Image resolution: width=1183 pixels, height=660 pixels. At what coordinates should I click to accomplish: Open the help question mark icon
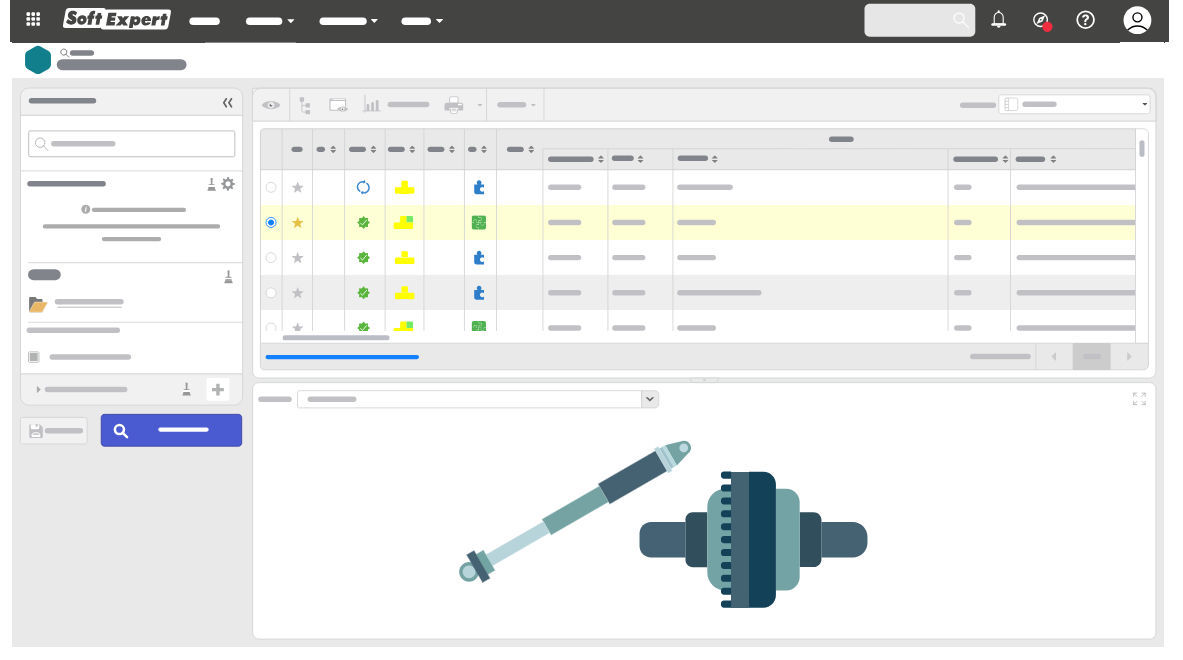[1086, 20]
